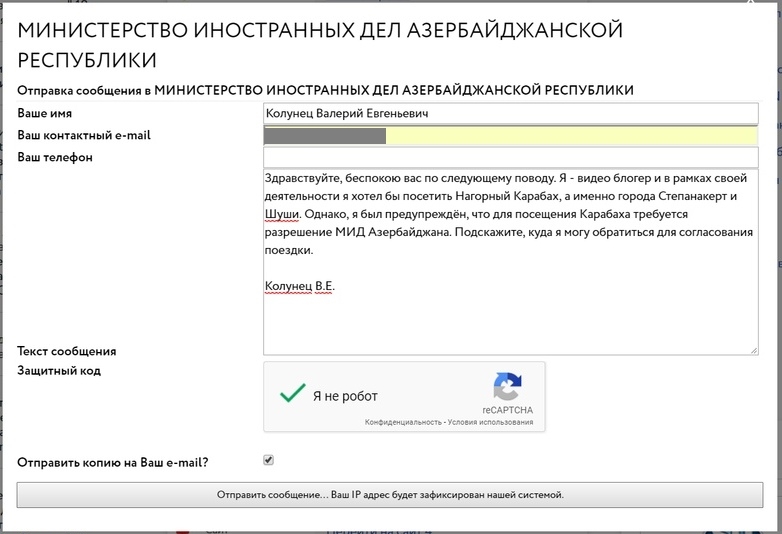Click the green reCAPTCHA checkmark

pos(293,394)
